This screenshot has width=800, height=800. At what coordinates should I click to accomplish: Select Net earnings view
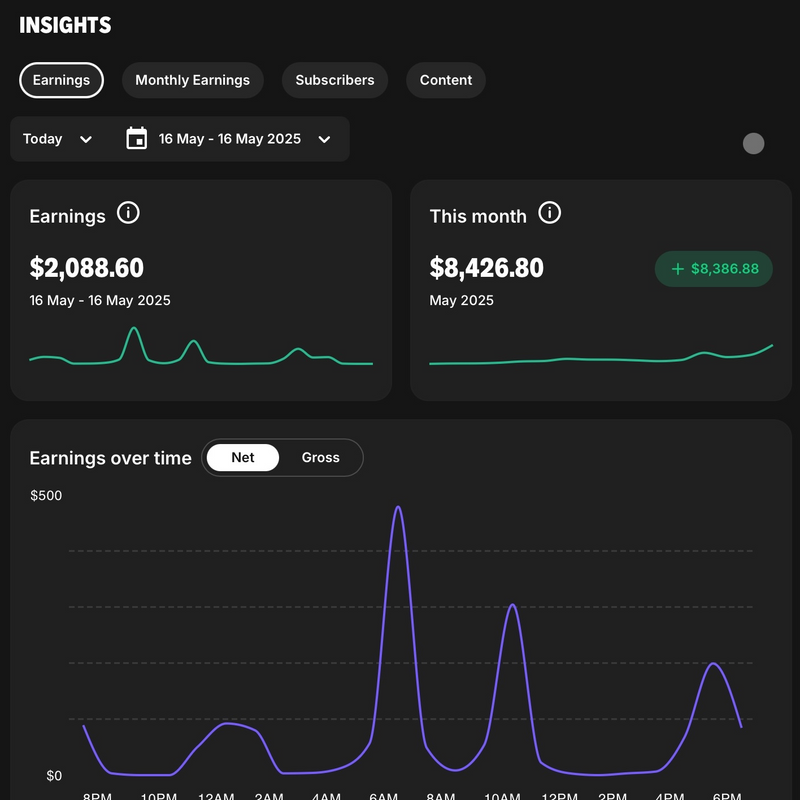[x=243, y=458]
